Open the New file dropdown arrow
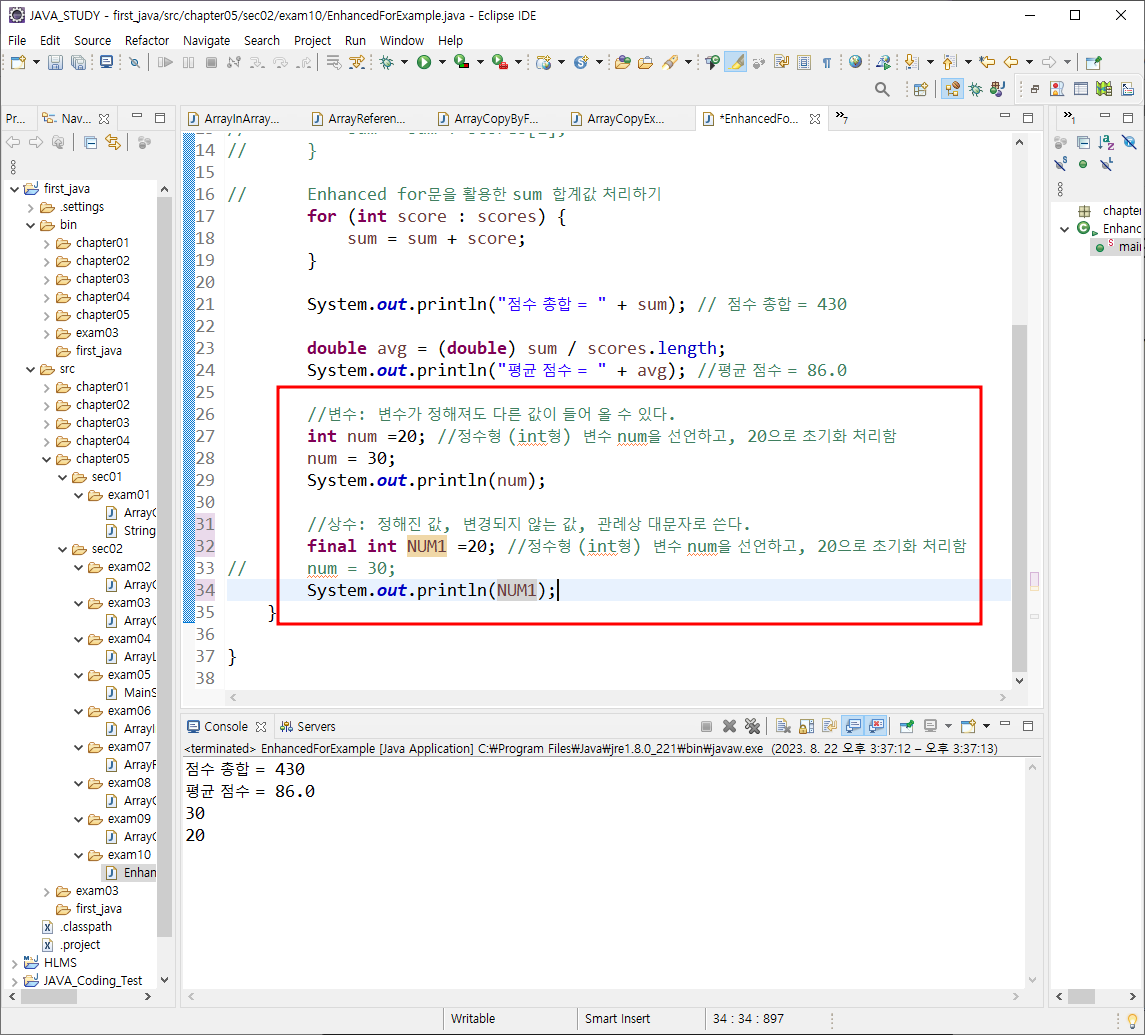Image resolution: width=1145 pixels, height=1035 pixels. pyautogui.click(x=36, y=63)
